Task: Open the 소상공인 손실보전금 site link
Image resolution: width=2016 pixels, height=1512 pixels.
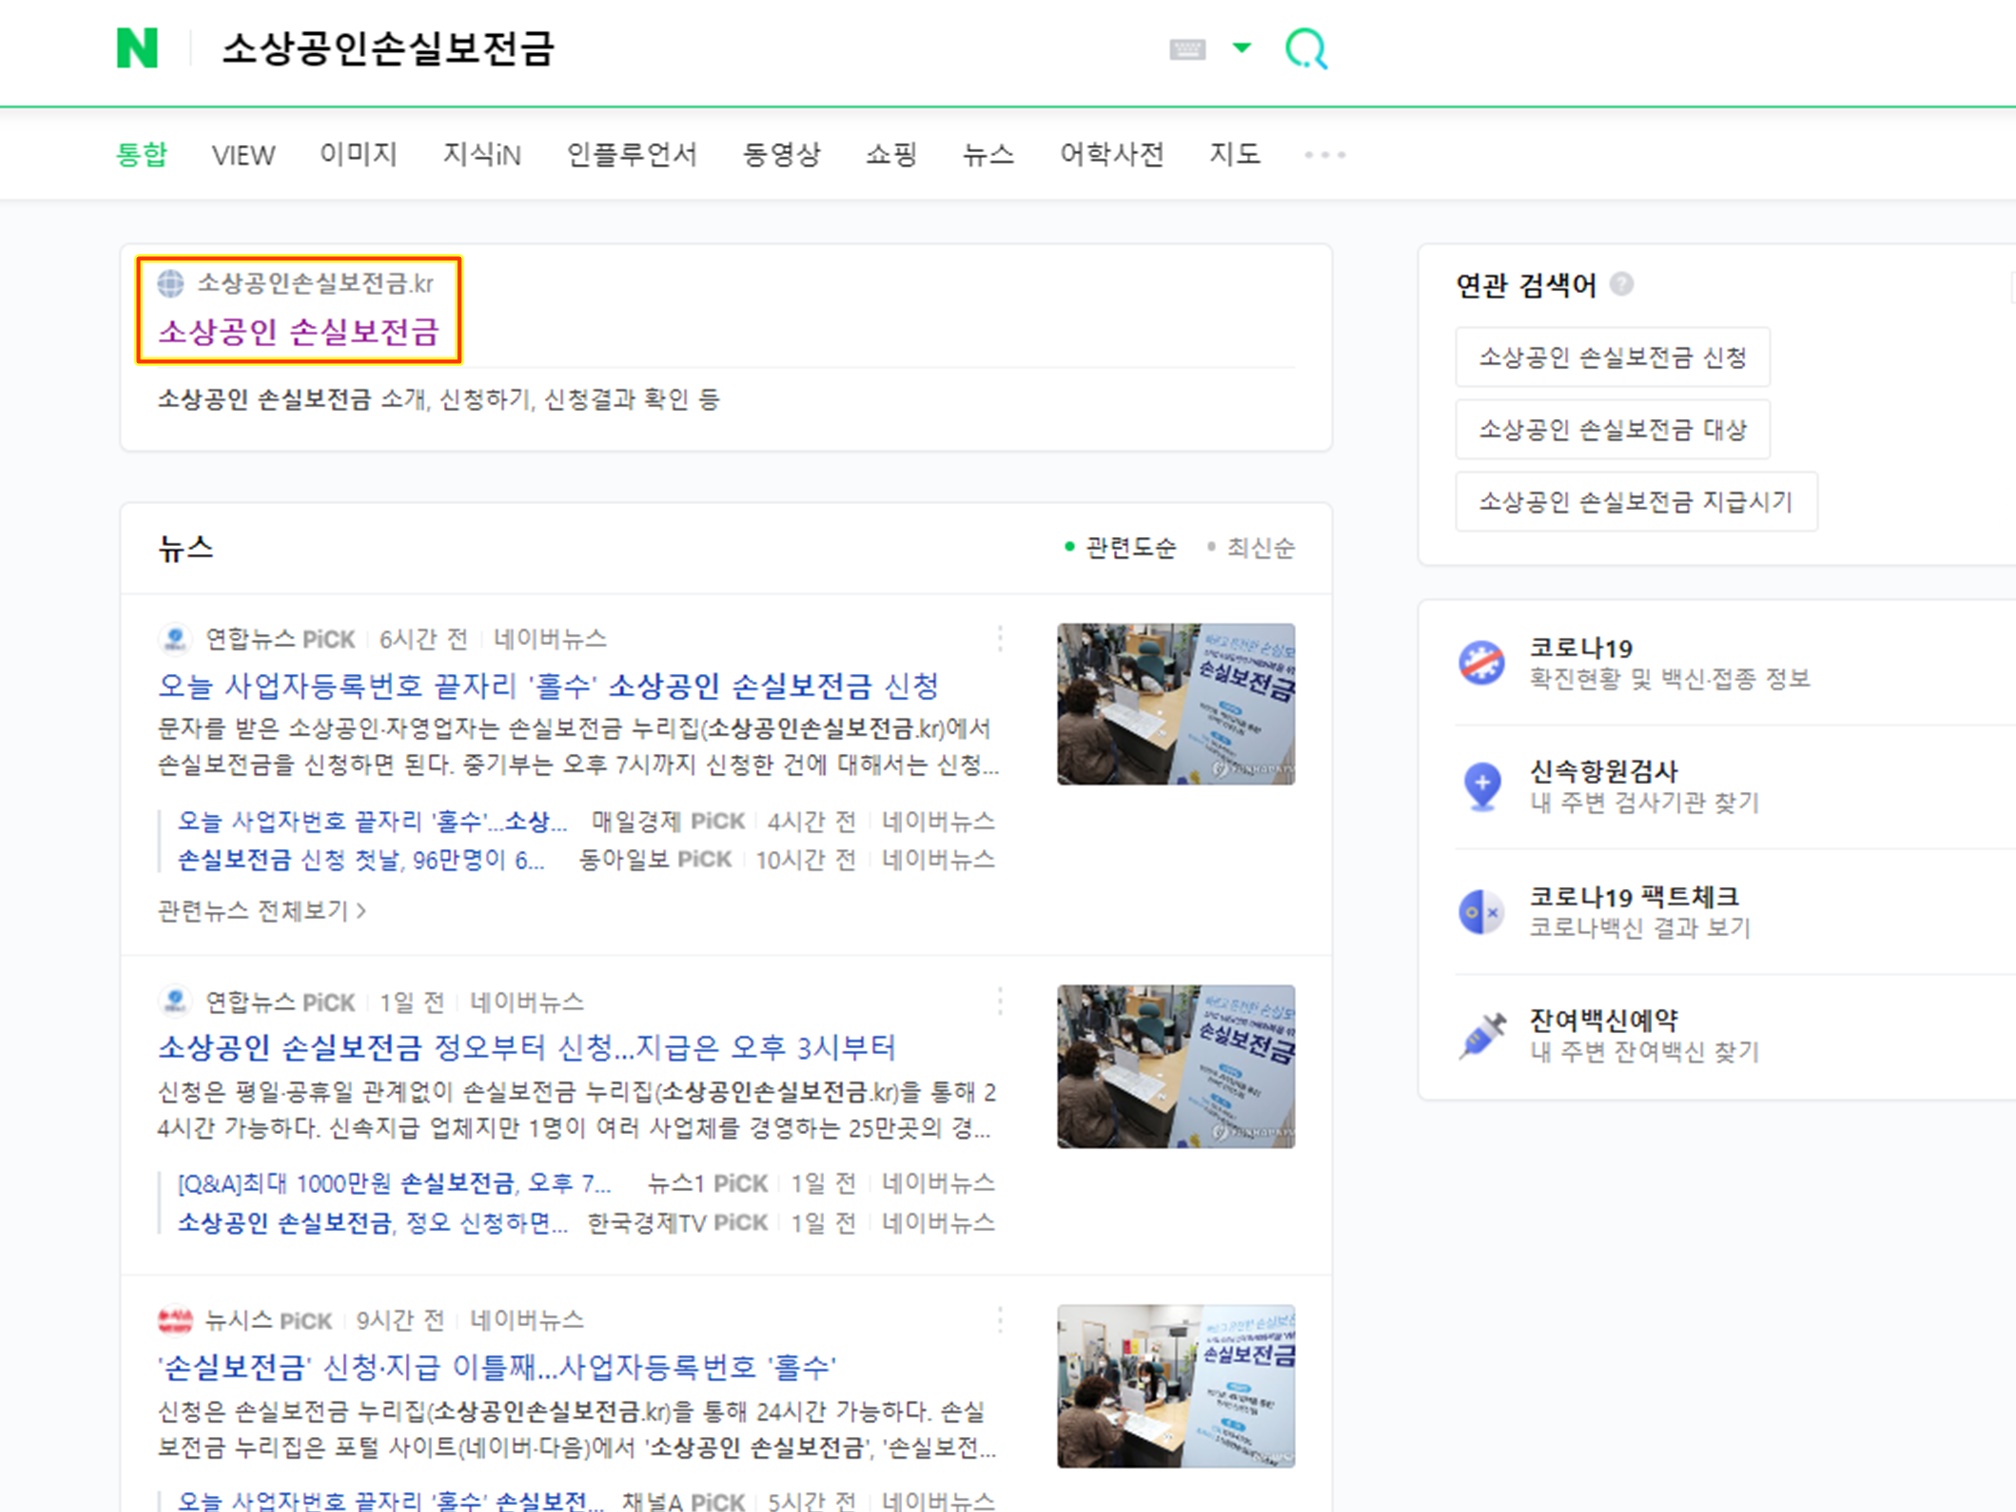Action: (x=298, y=331)
